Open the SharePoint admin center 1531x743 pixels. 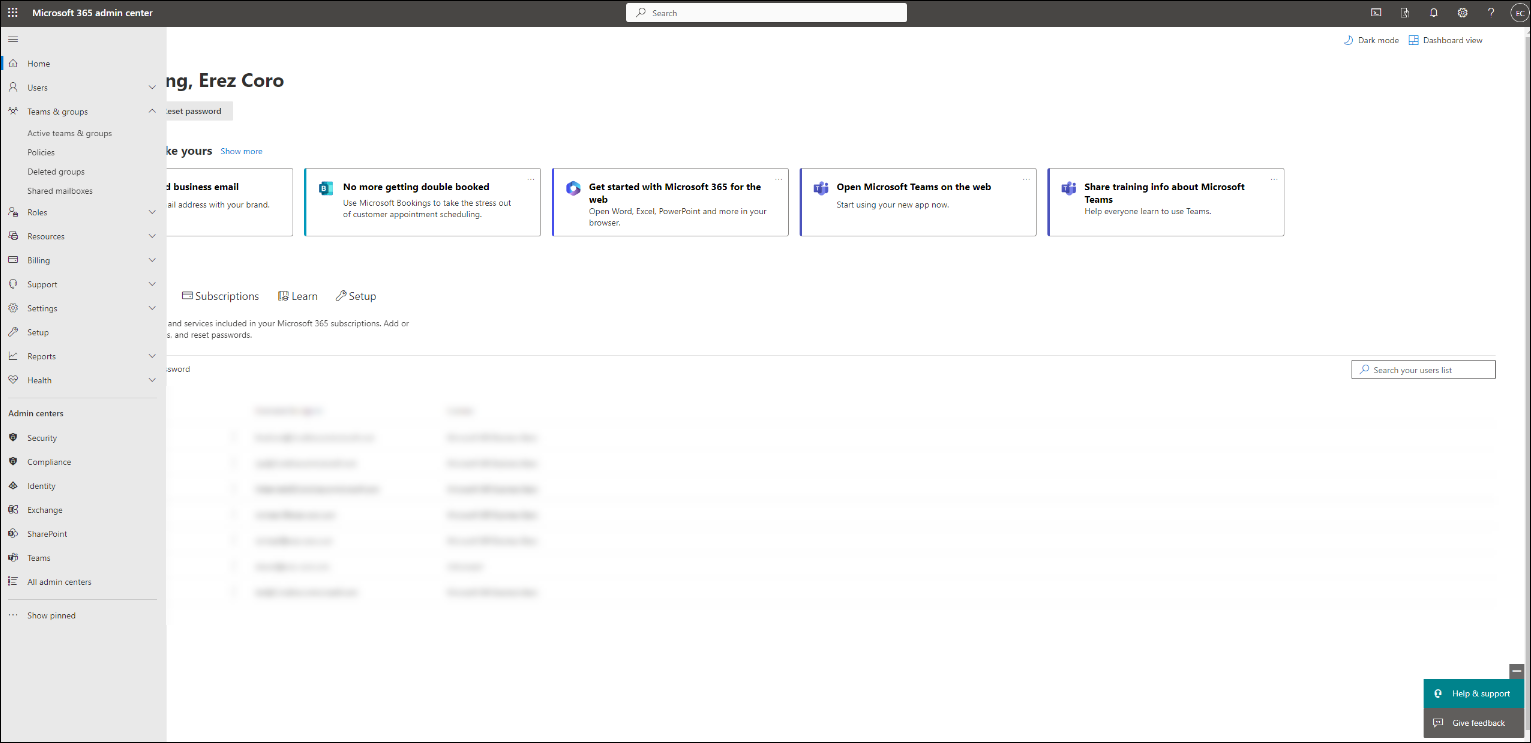(x=47, y=534)
